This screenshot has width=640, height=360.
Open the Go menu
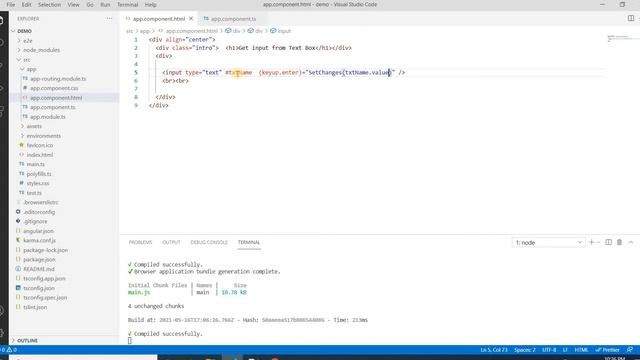coord(90,4)
